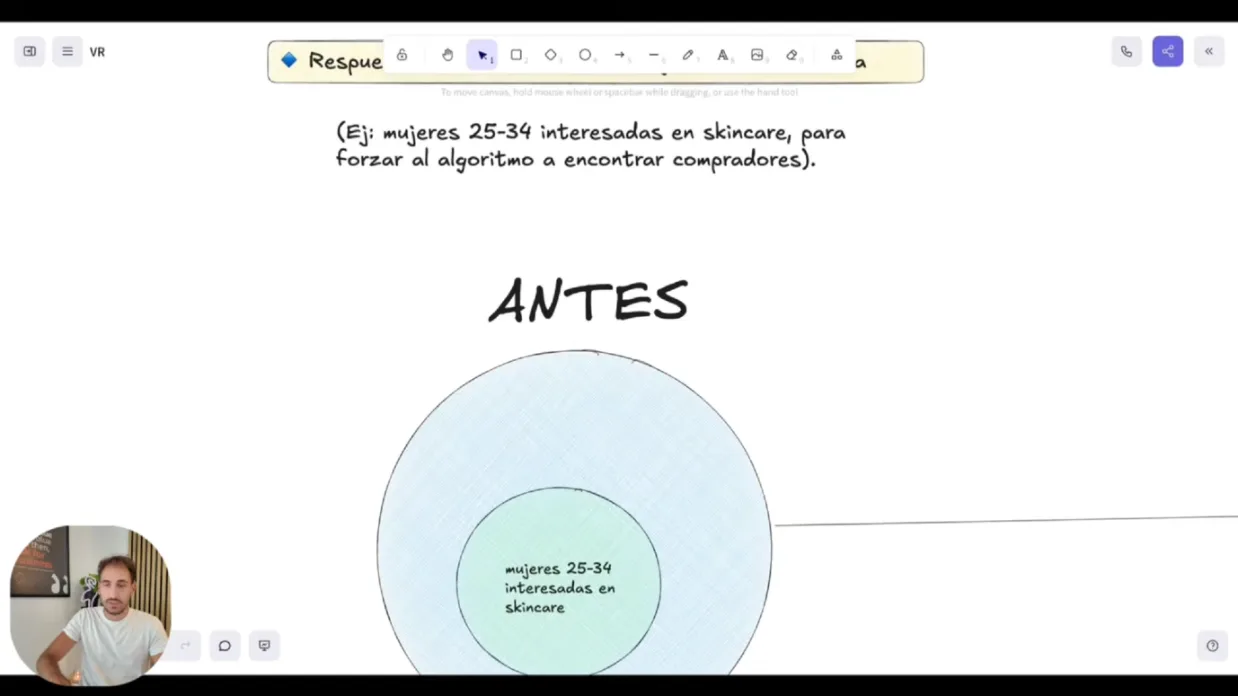Select the text "forzar al algoritmo a encontrar compradores"
1238x696 pixels.
coord(570,160)
